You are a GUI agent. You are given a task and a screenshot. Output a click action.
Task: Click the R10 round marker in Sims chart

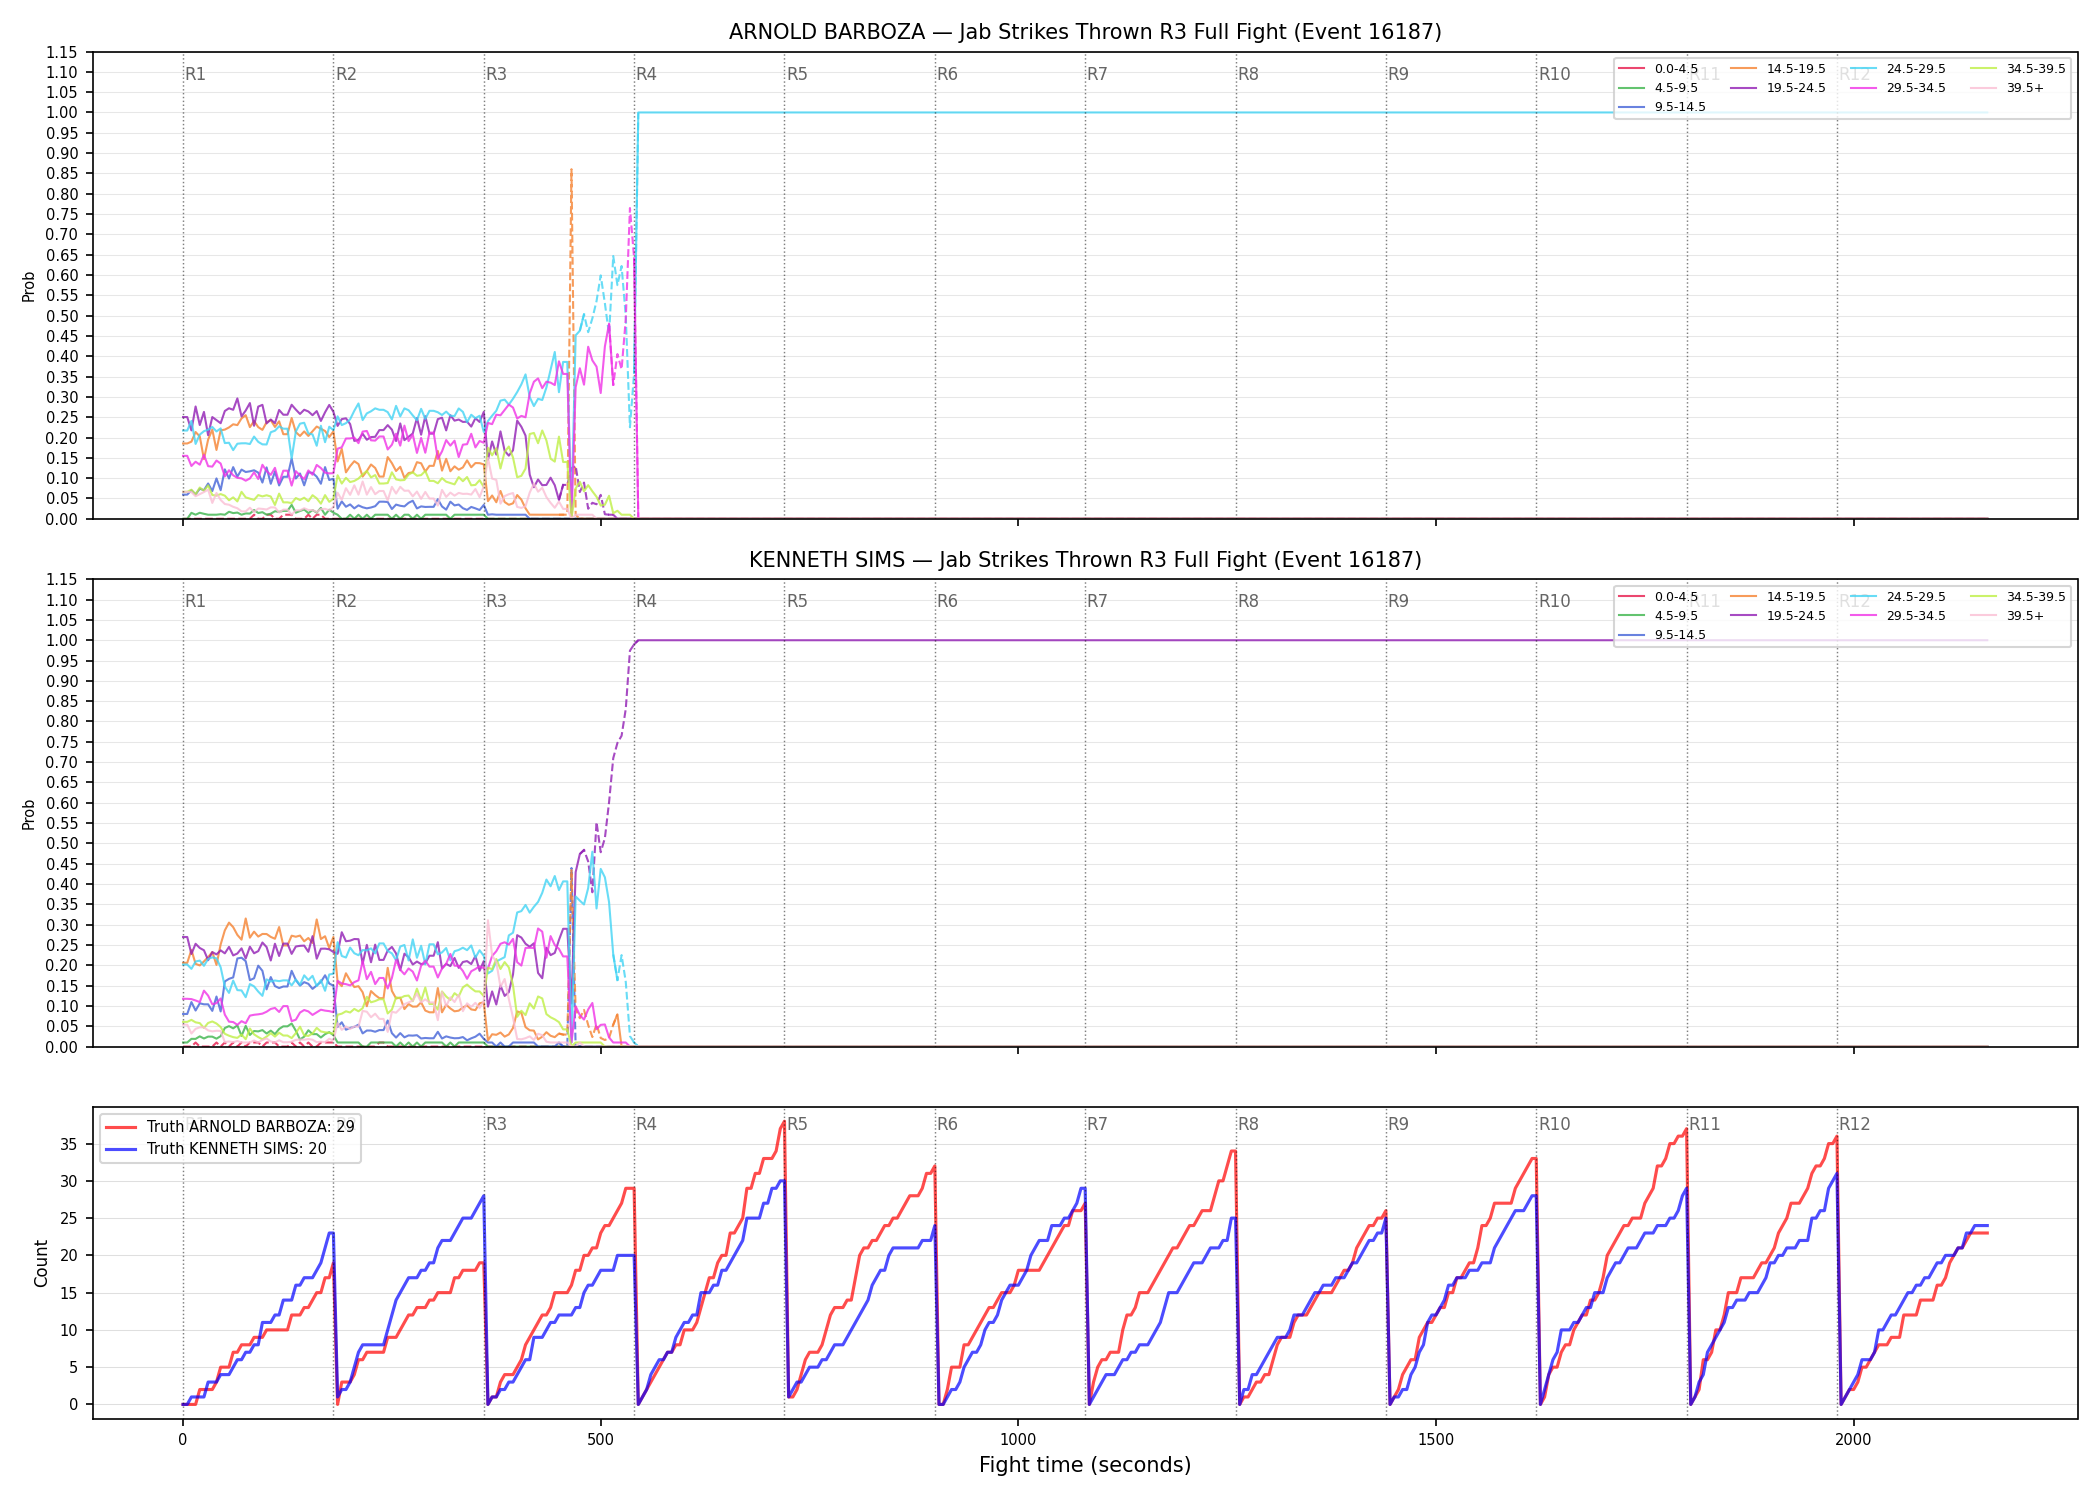[x=1554, y=601]
